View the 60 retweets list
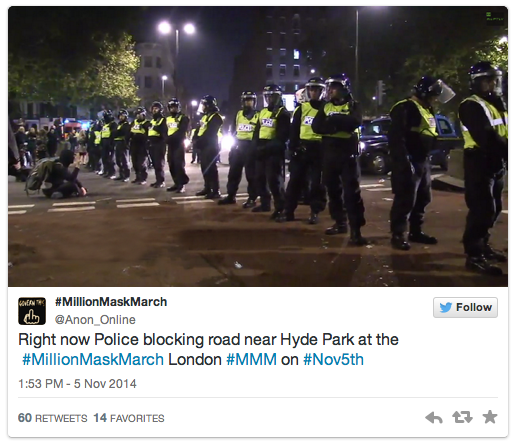 point(53,418)
